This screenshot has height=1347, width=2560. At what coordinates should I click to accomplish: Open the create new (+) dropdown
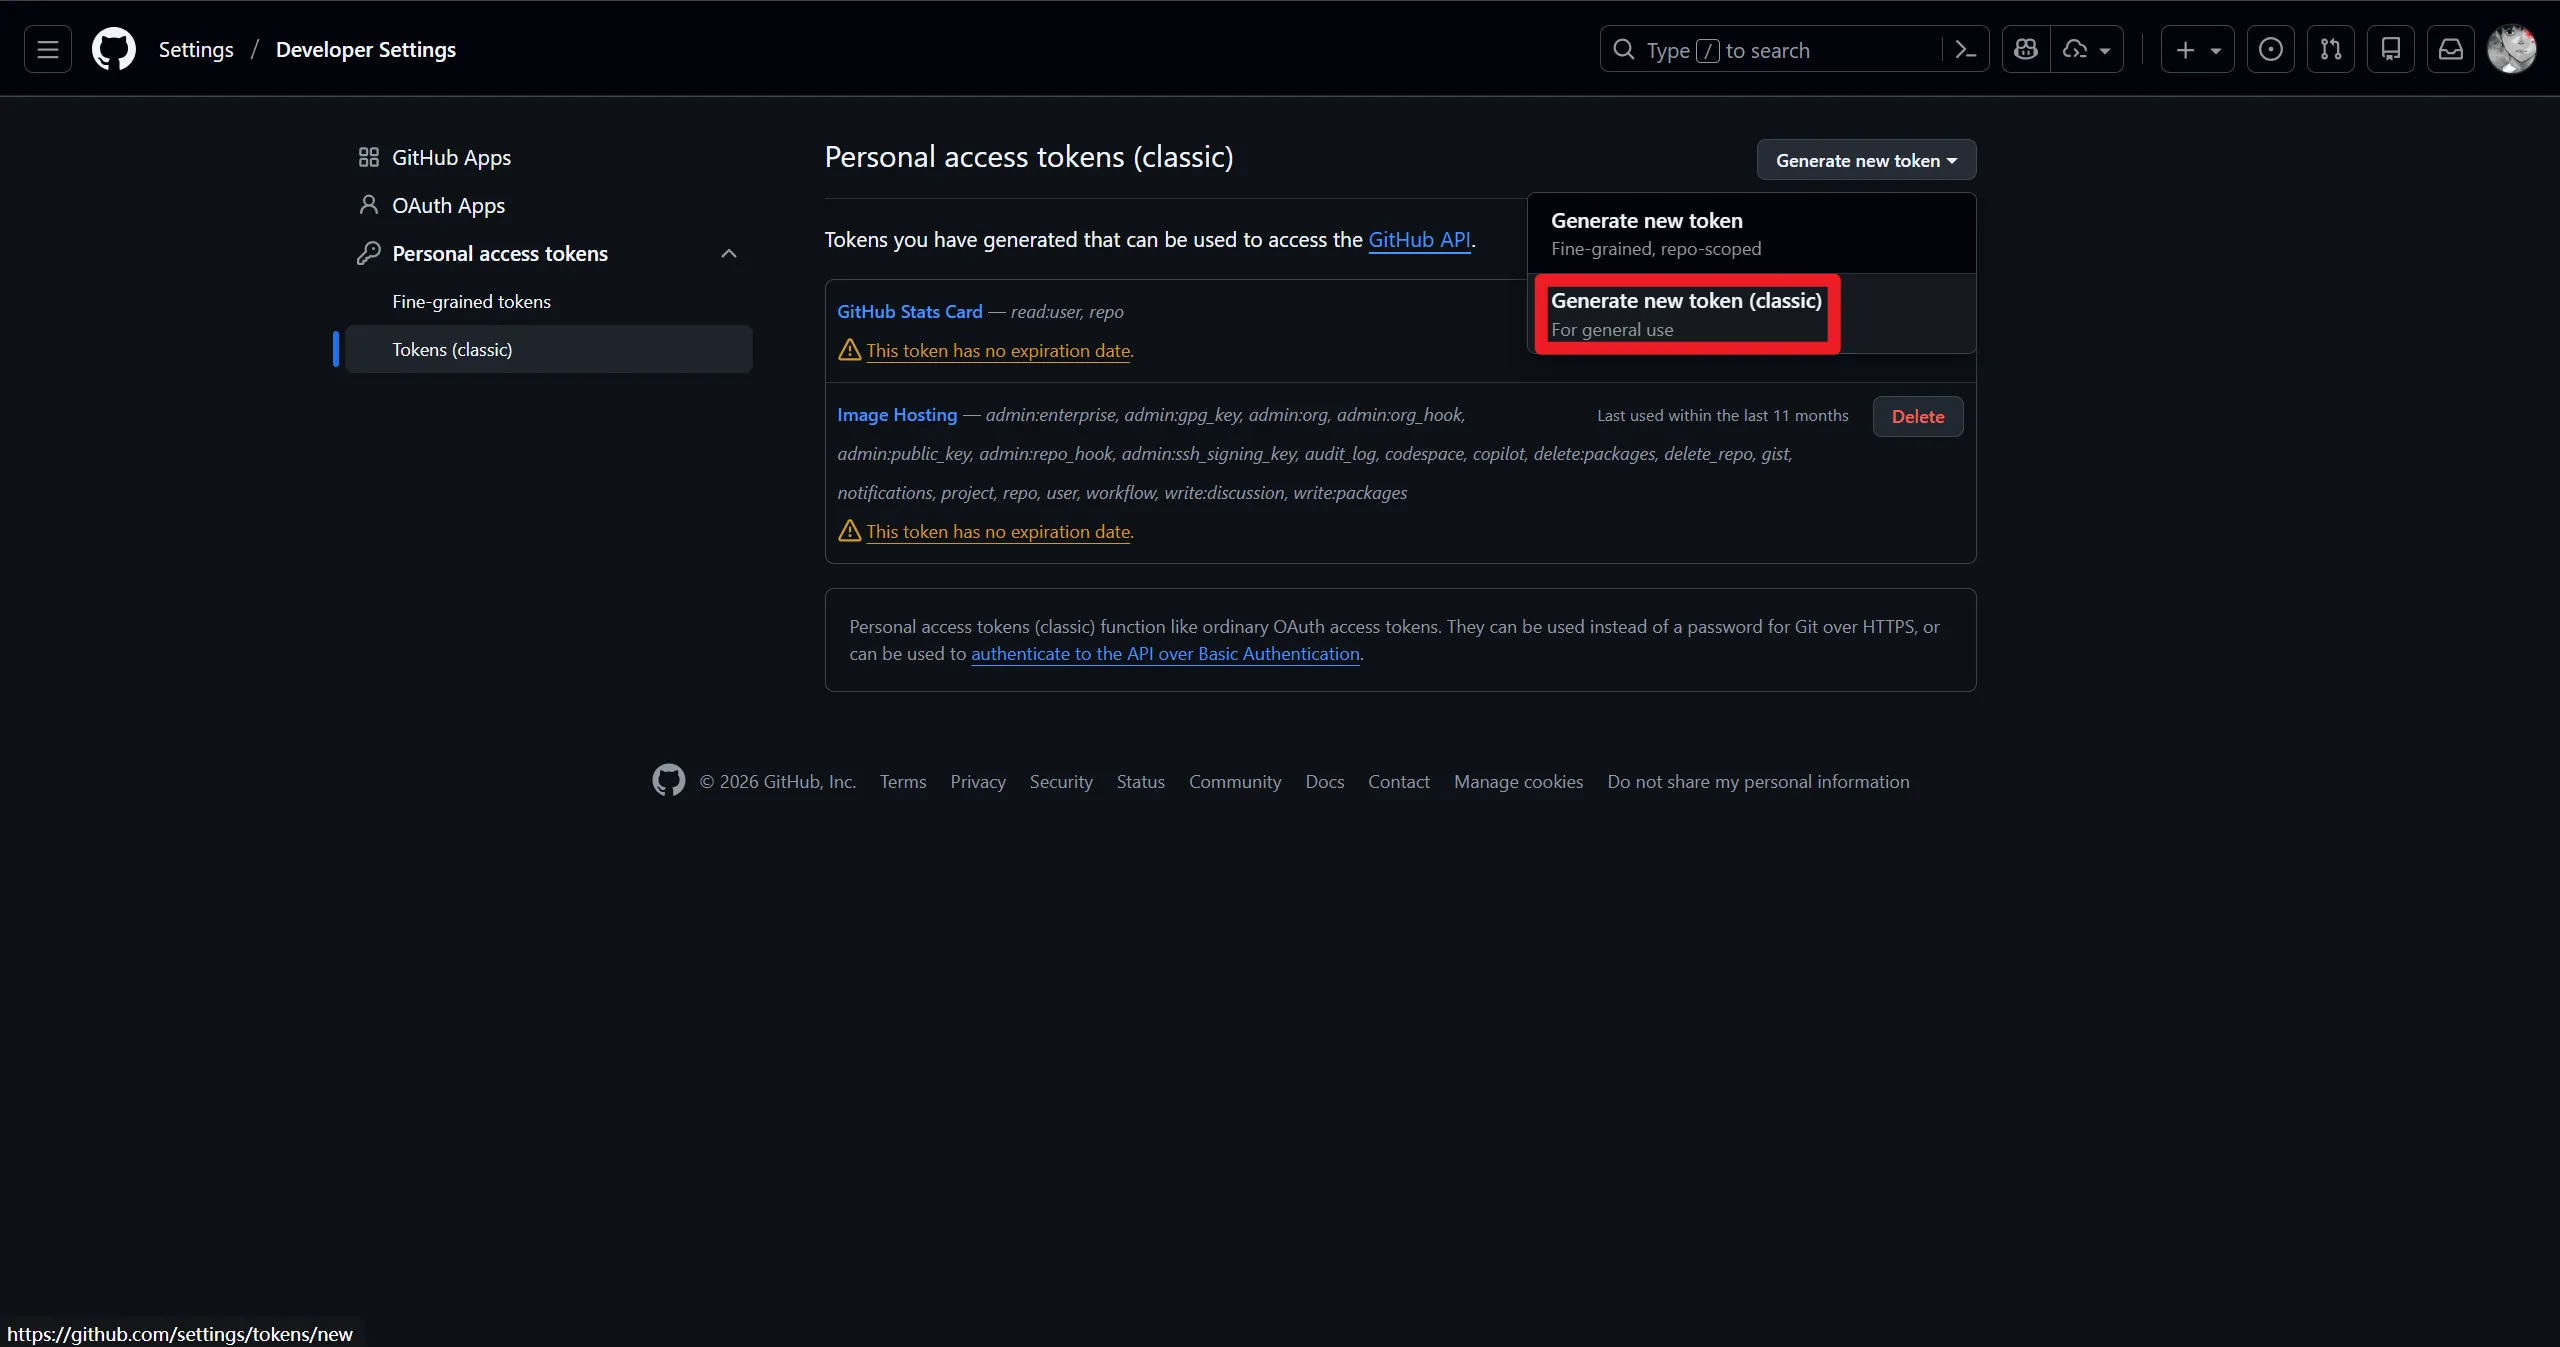[2197, 49]
